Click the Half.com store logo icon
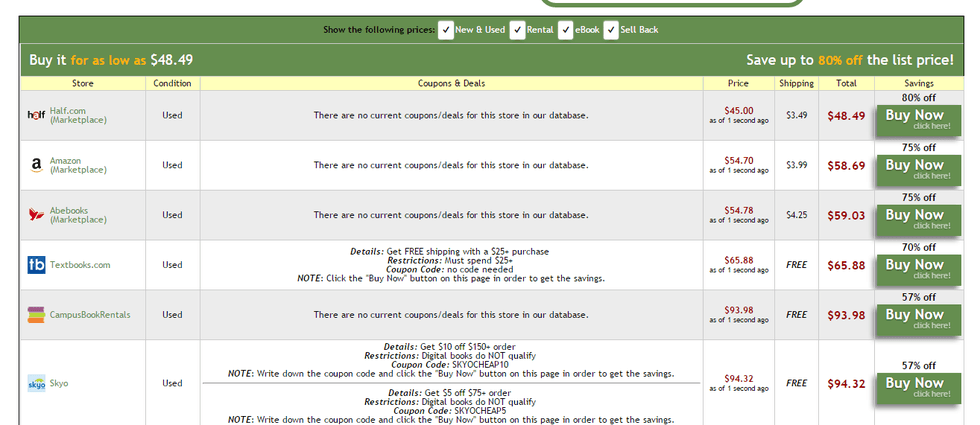This screenshot has width=980, height=425. (x=36, y=115)
